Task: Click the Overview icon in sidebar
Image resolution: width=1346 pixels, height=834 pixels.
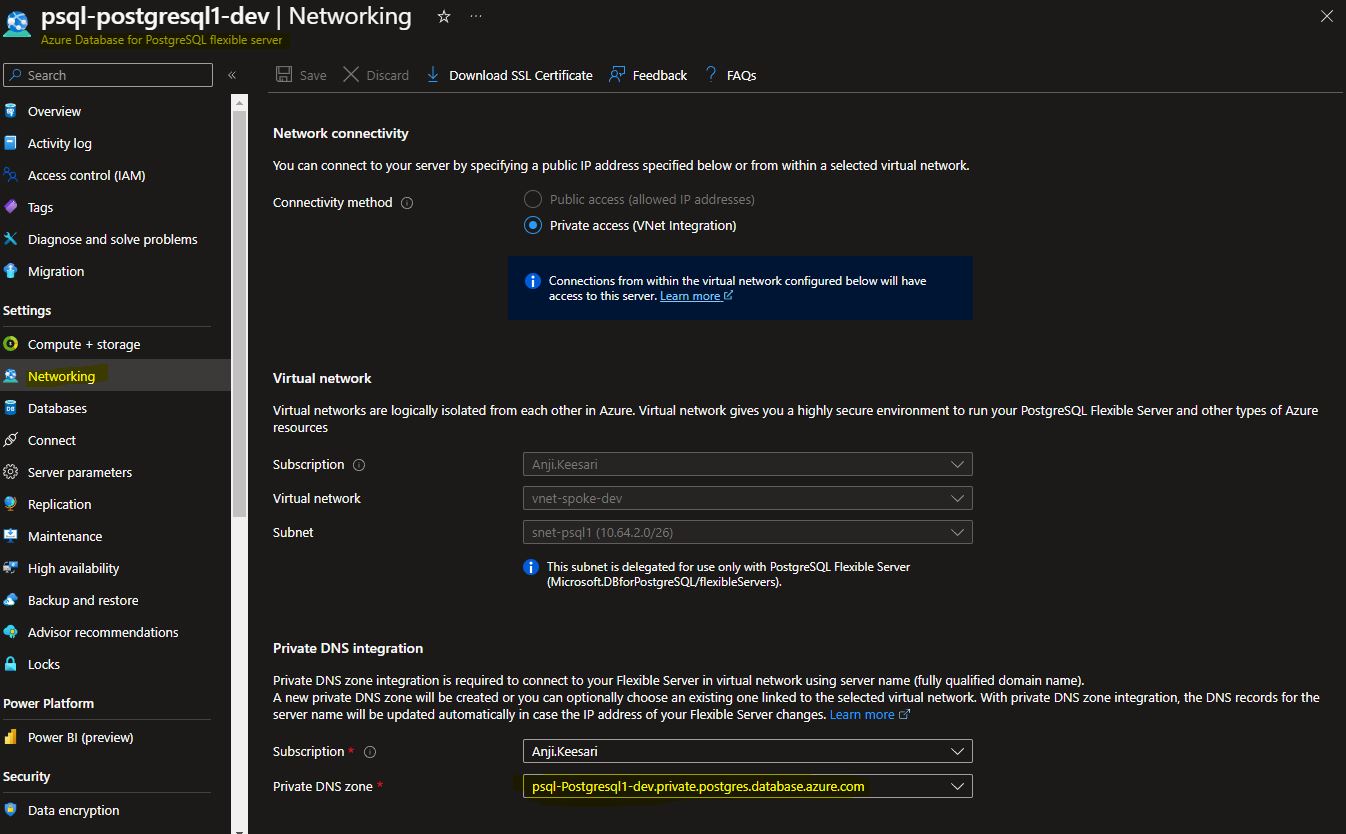Action: 11,111
